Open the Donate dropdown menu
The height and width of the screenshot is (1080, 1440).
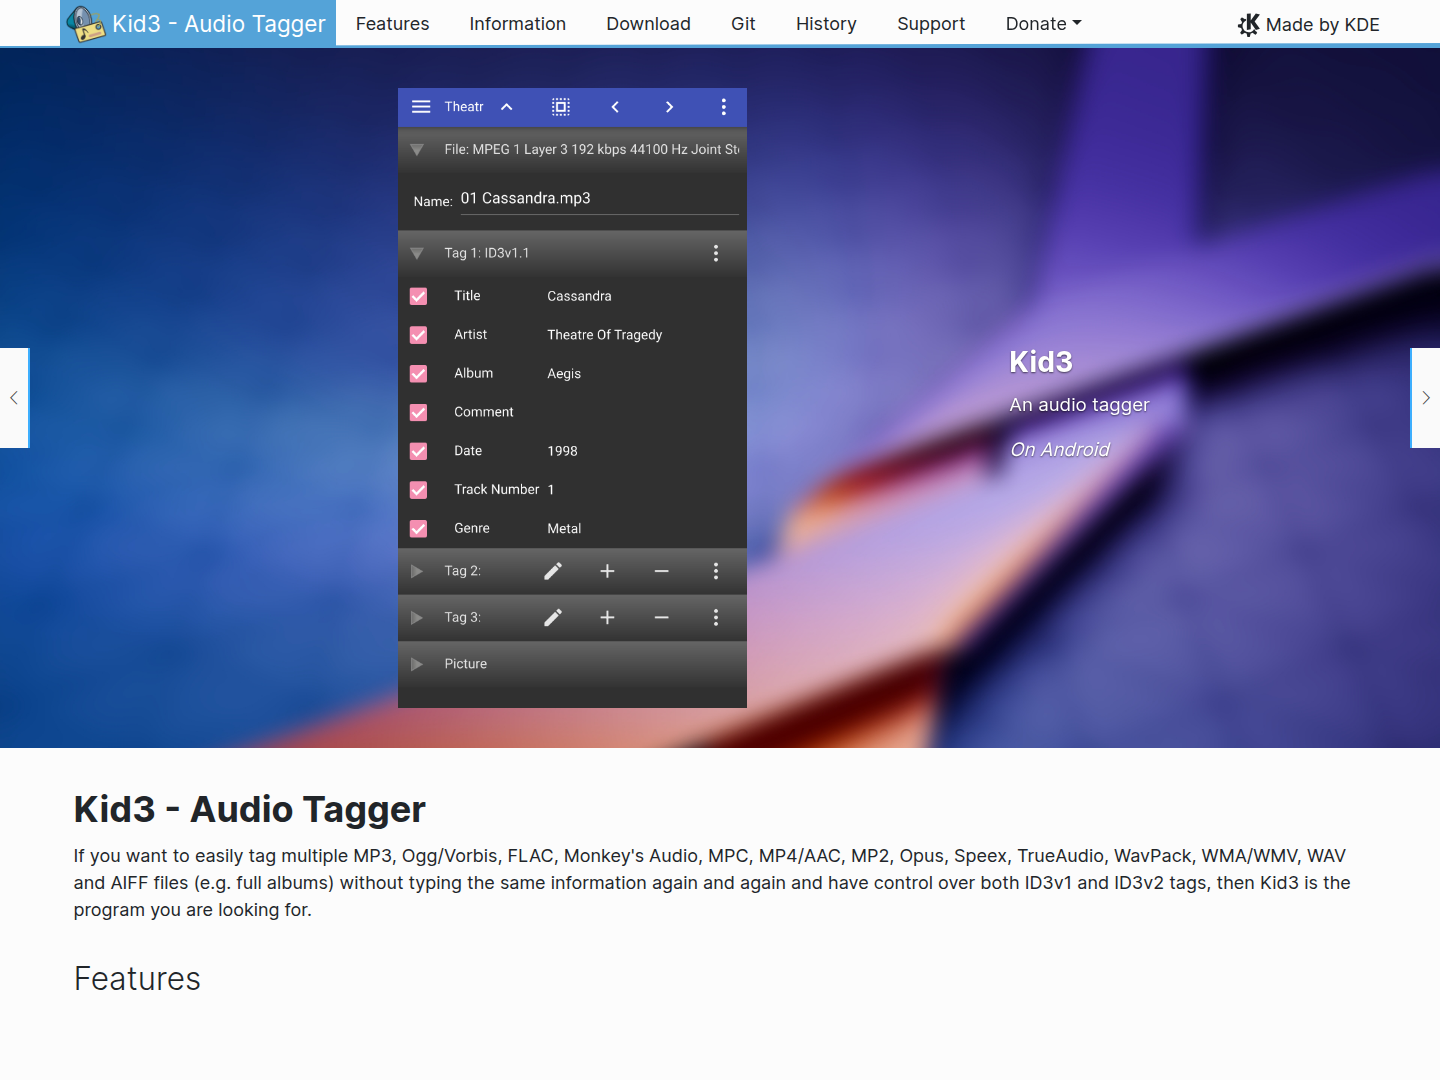(x=1044, y=24)
